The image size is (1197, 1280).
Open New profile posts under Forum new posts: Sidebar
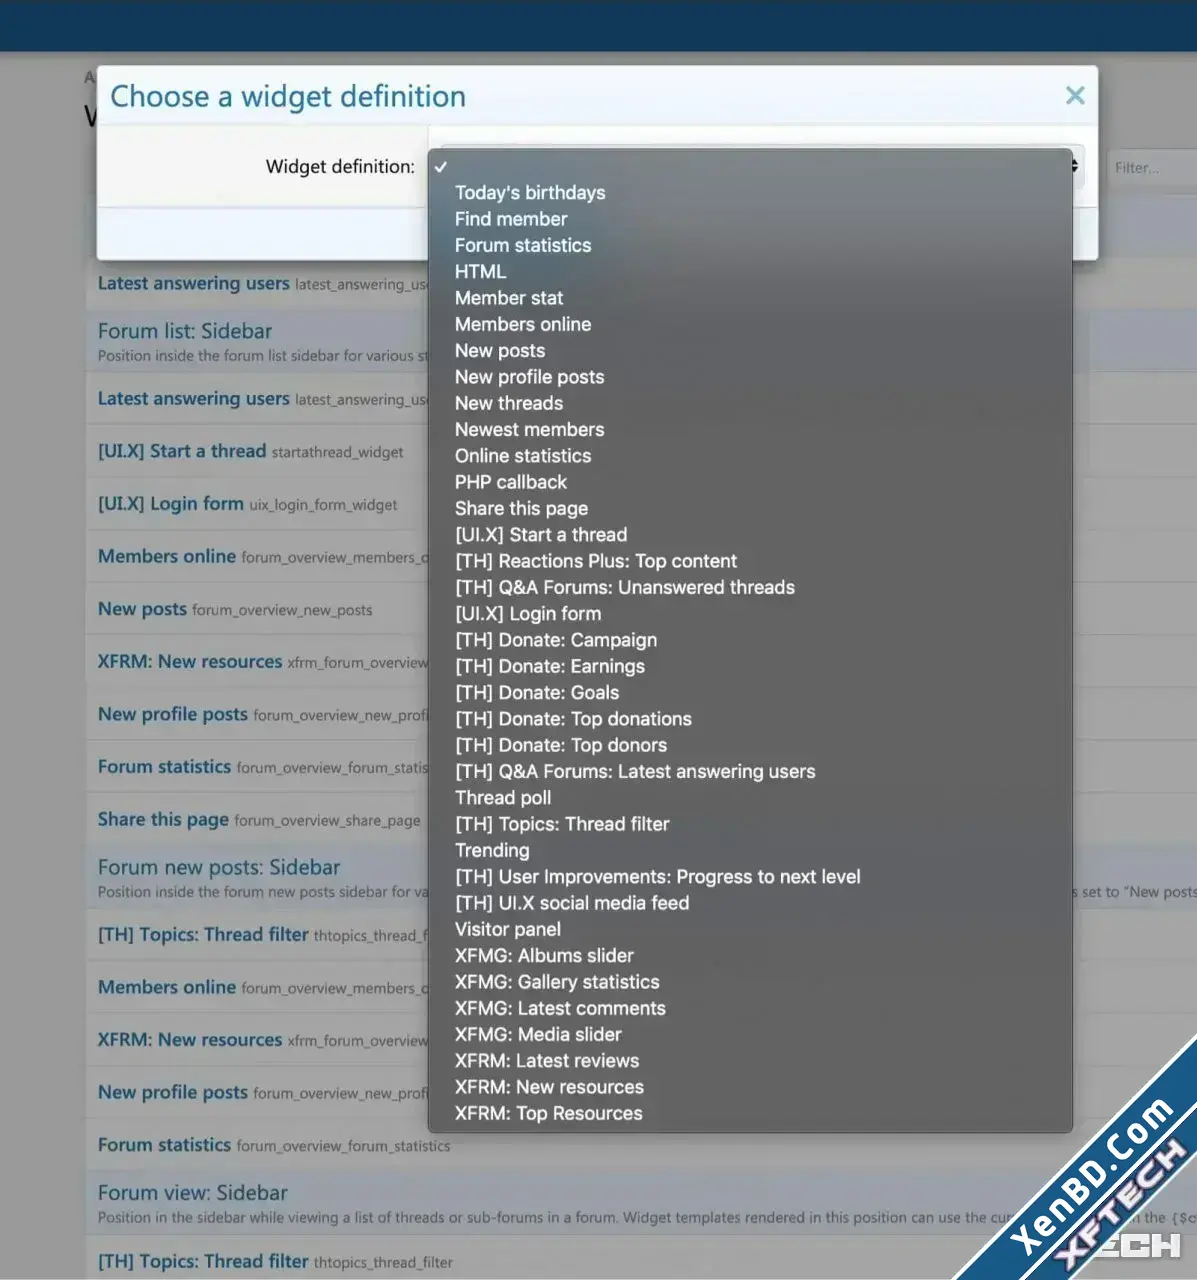pyautogui.click(x=173, y=1093)
